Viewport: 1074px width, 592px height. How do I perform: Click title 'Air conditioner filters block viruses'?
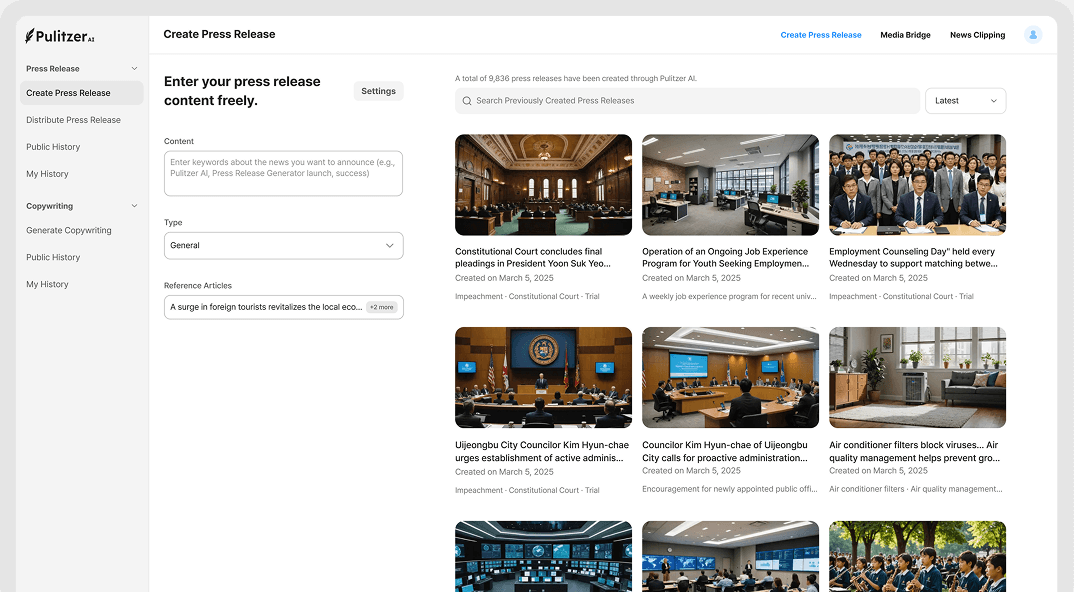point(914,452)
